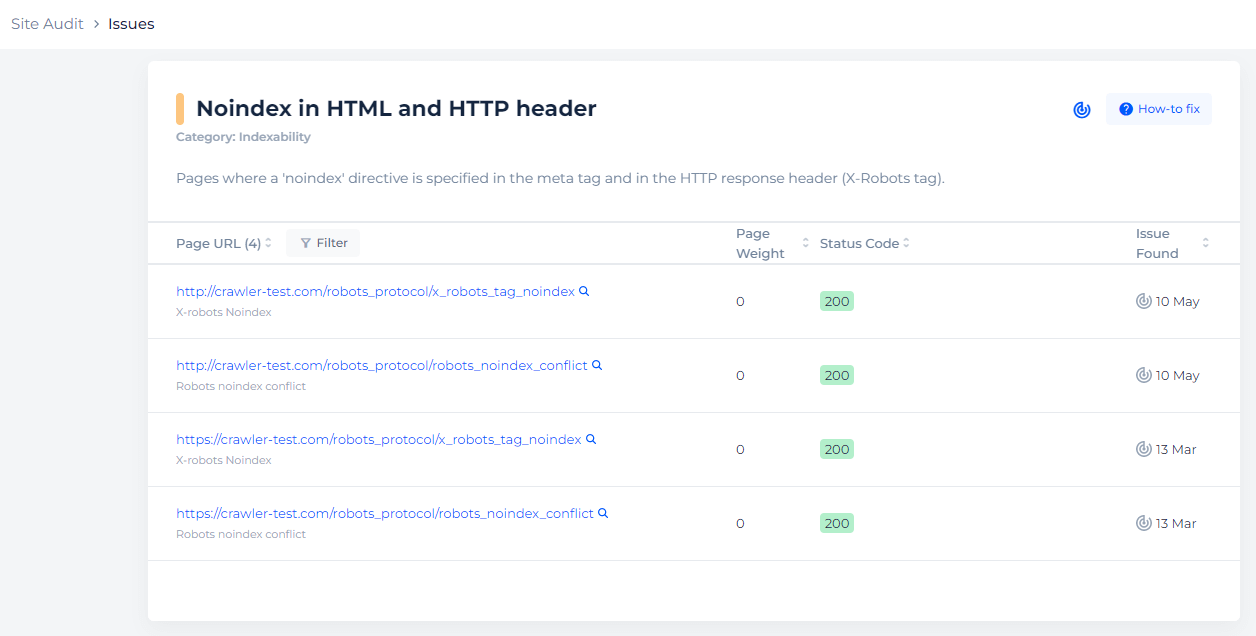Click status 200 badge for https robots_noindex_conflict
1256x636 pixels.
(x=837, y=523)
